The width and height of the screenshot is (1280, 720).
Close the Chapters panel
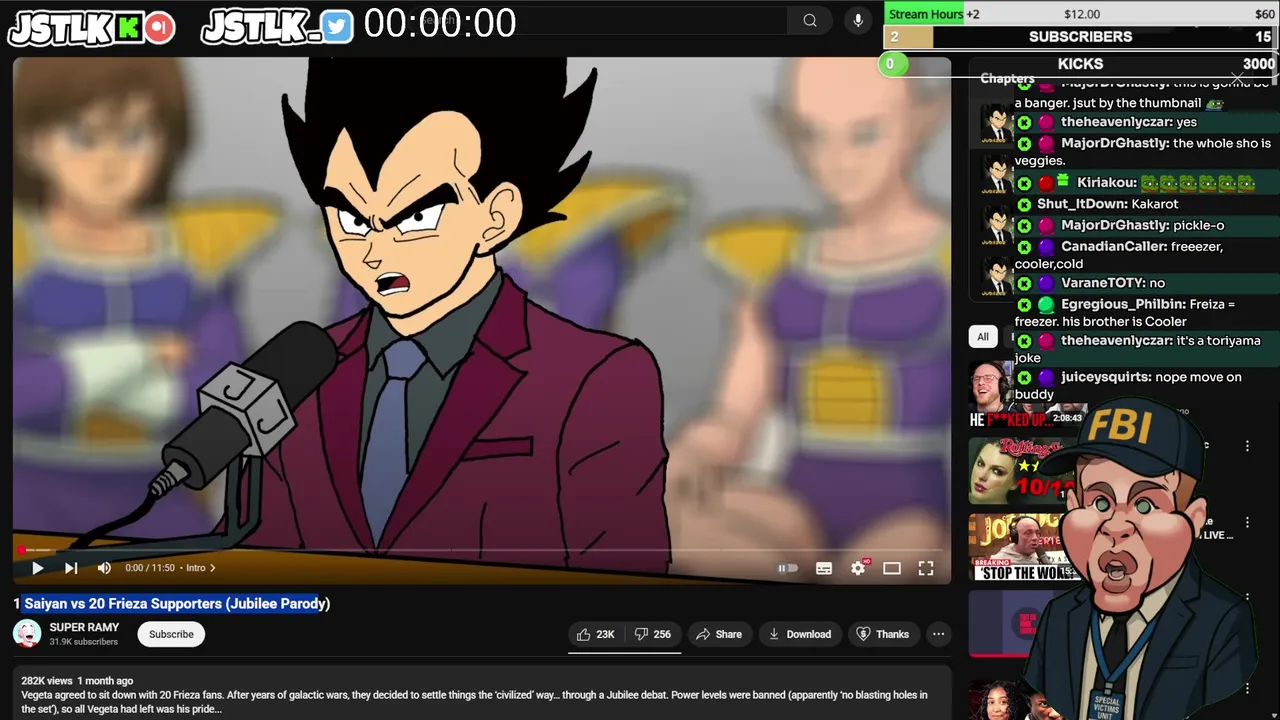tap(1237, 78)
